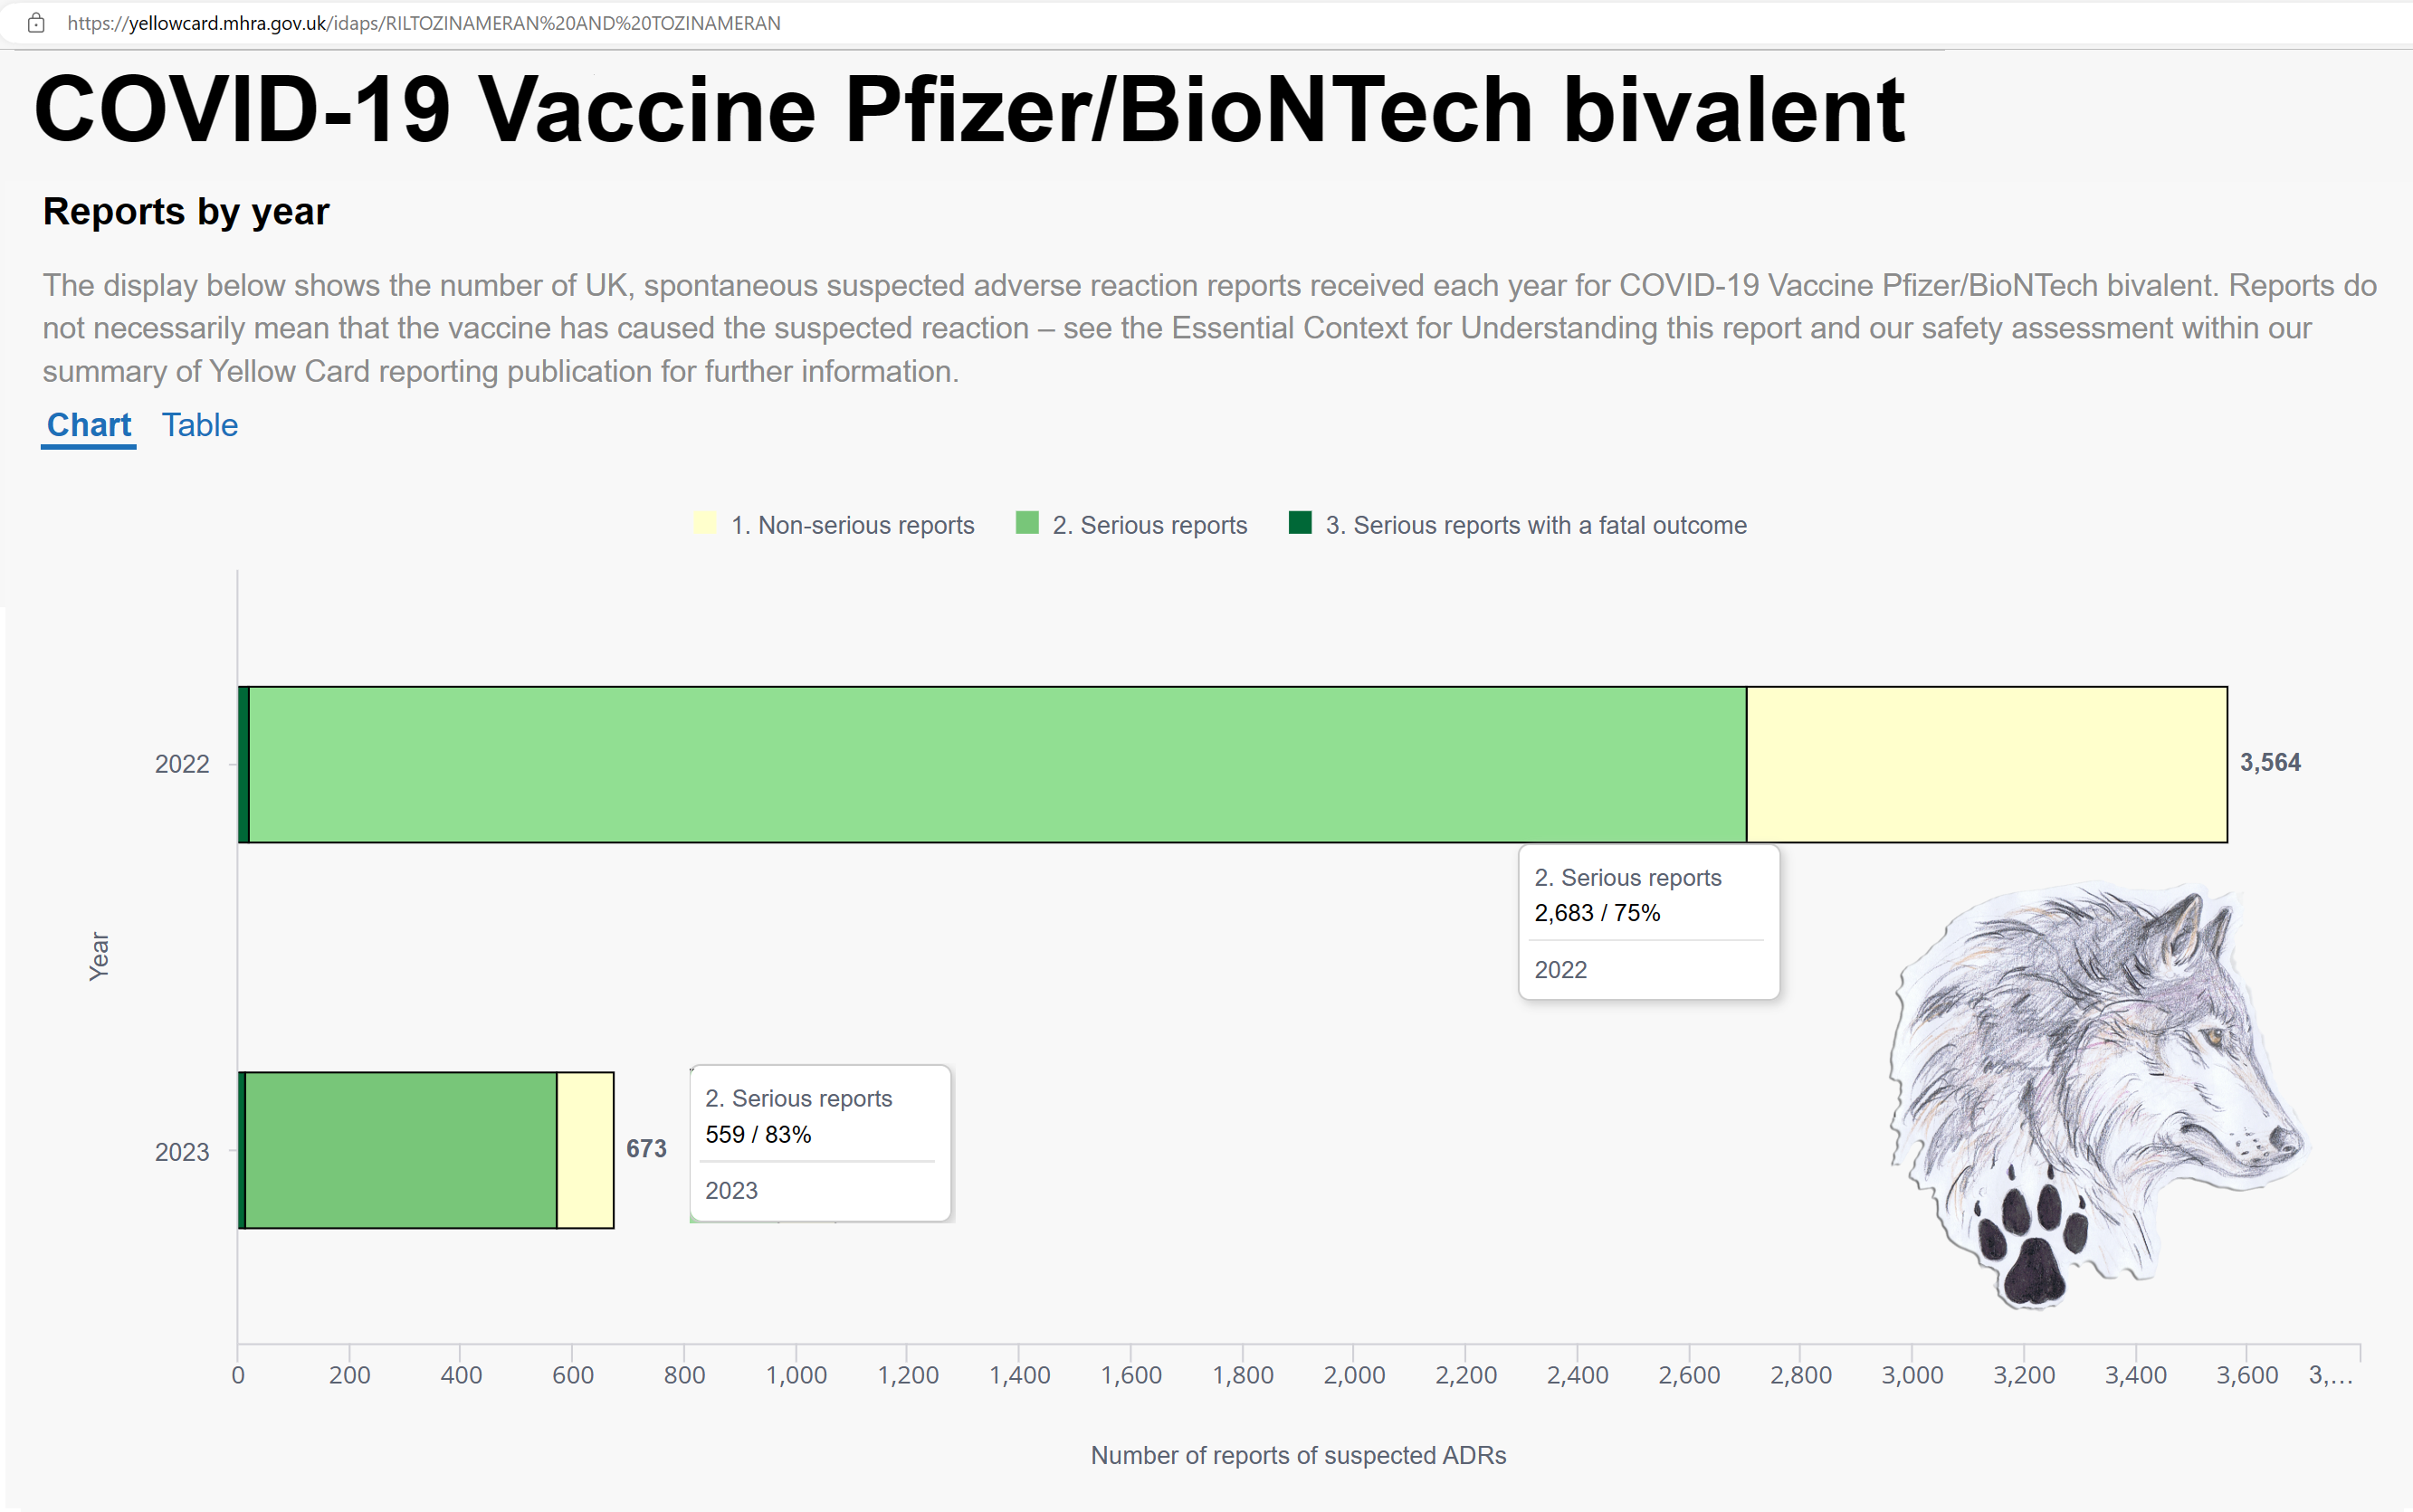Click the 2022 serious reports green bar
The height and width of the screenshot is (1512, 2413).
click(x=998, y=765)
